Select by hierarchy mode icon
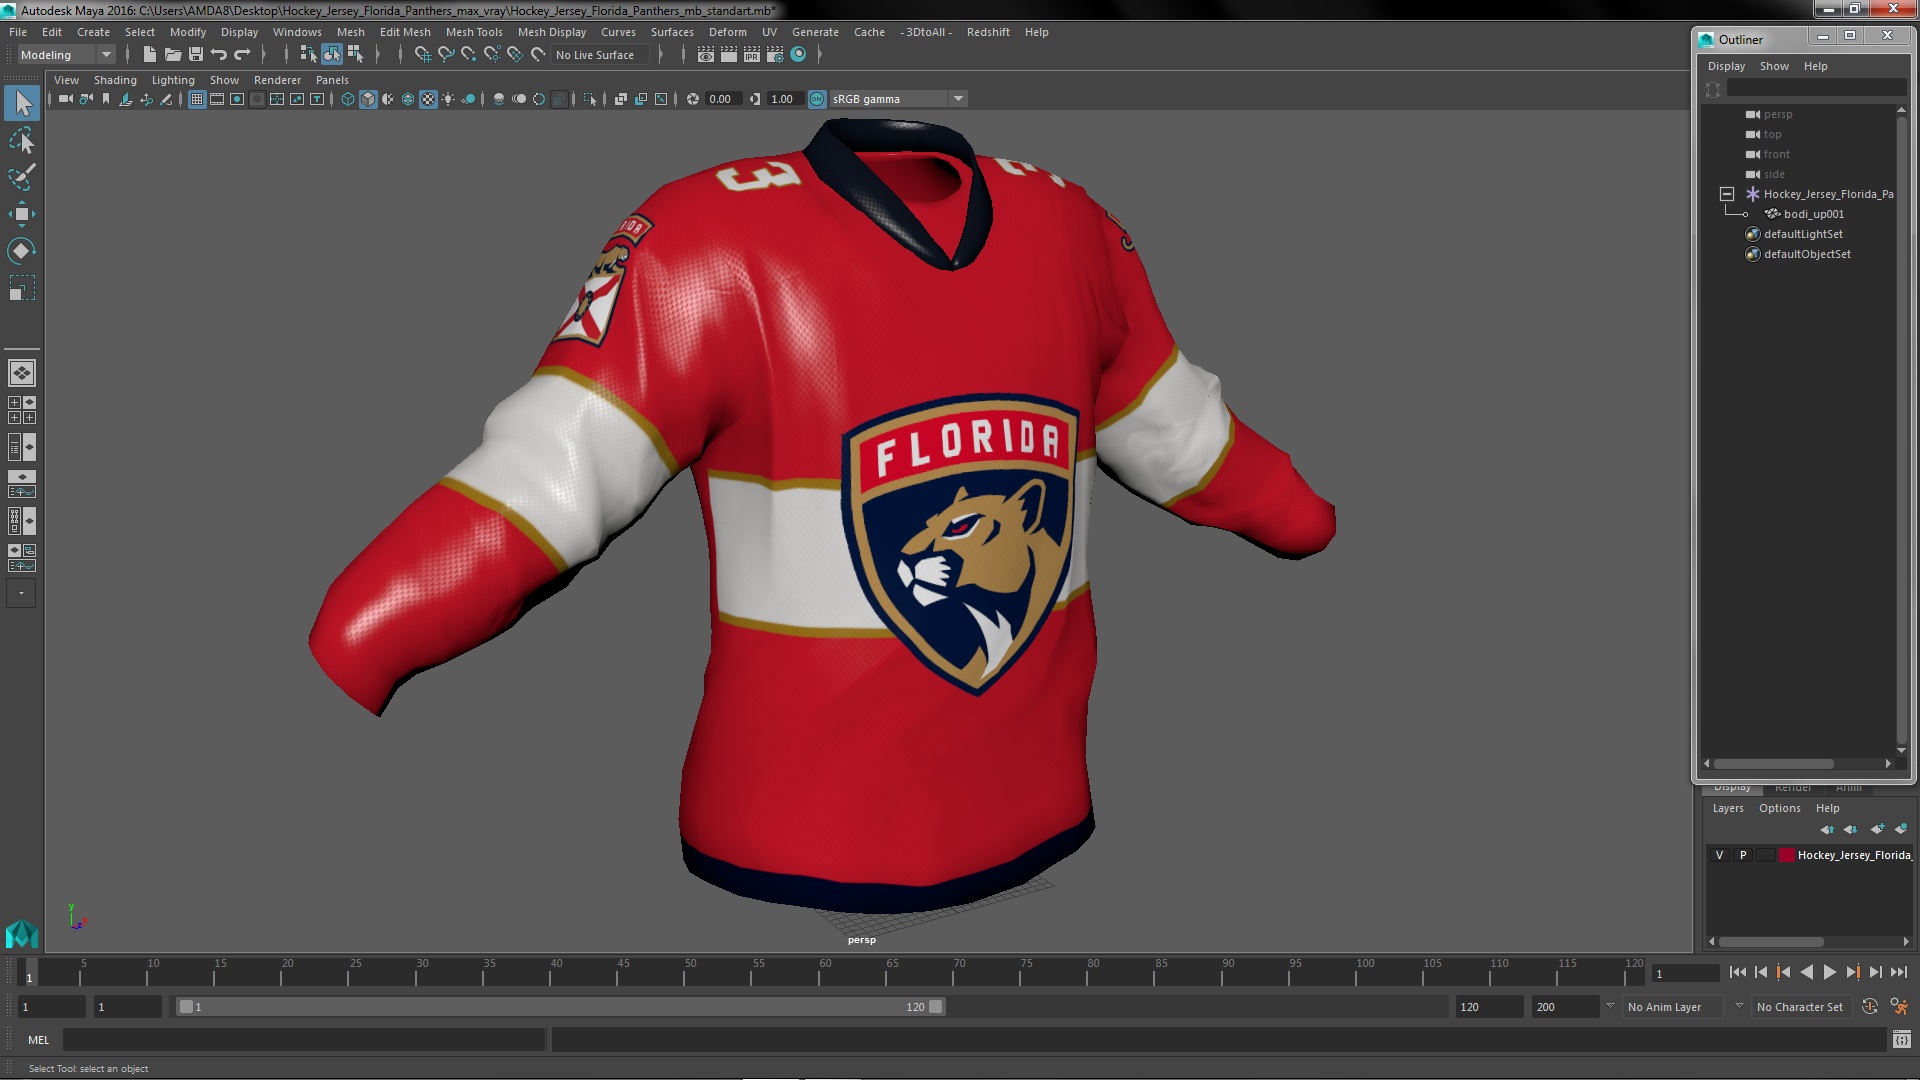Image resolution: width=1920 pixels, height=1080 pixels. (x=308, y=55)
